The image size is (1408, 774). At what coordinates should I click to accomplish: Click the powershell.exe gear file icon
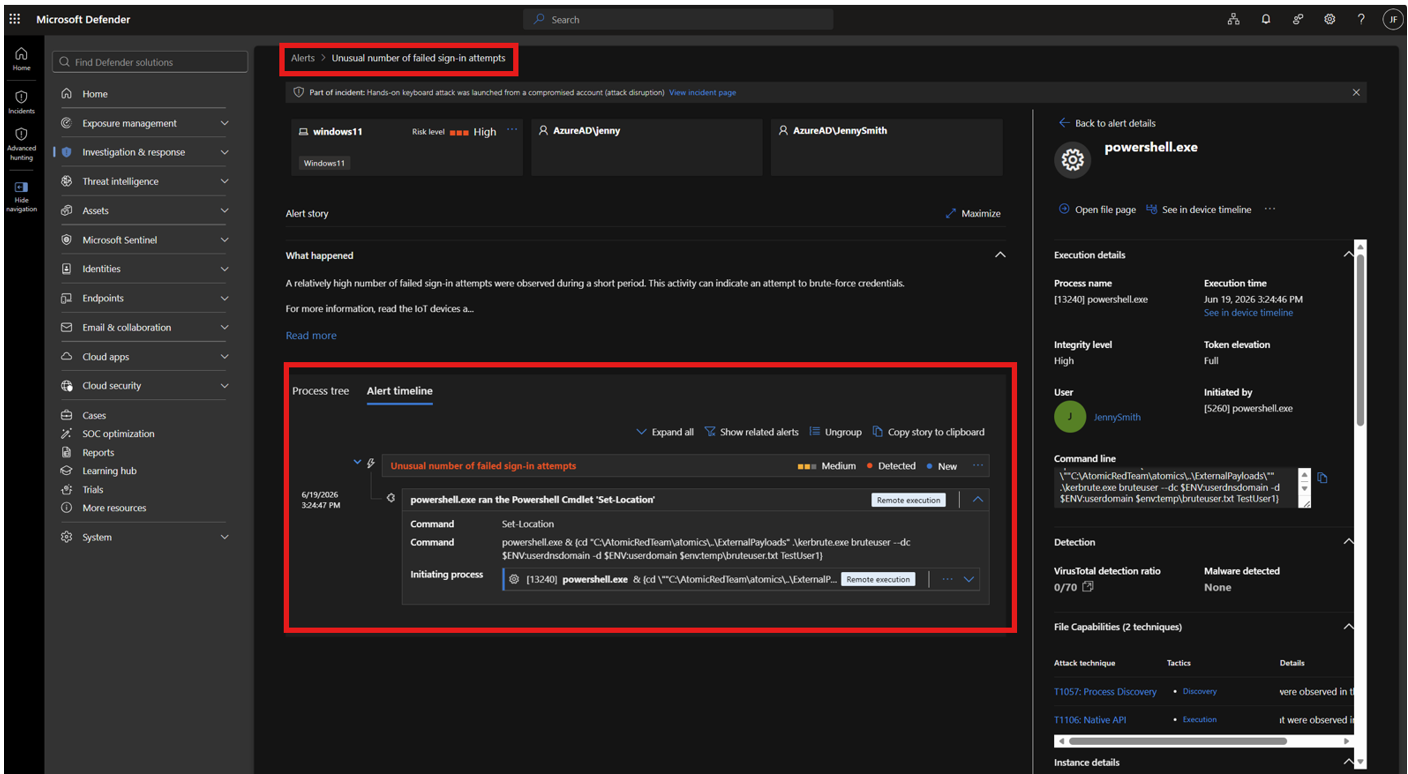(1073, 159)
